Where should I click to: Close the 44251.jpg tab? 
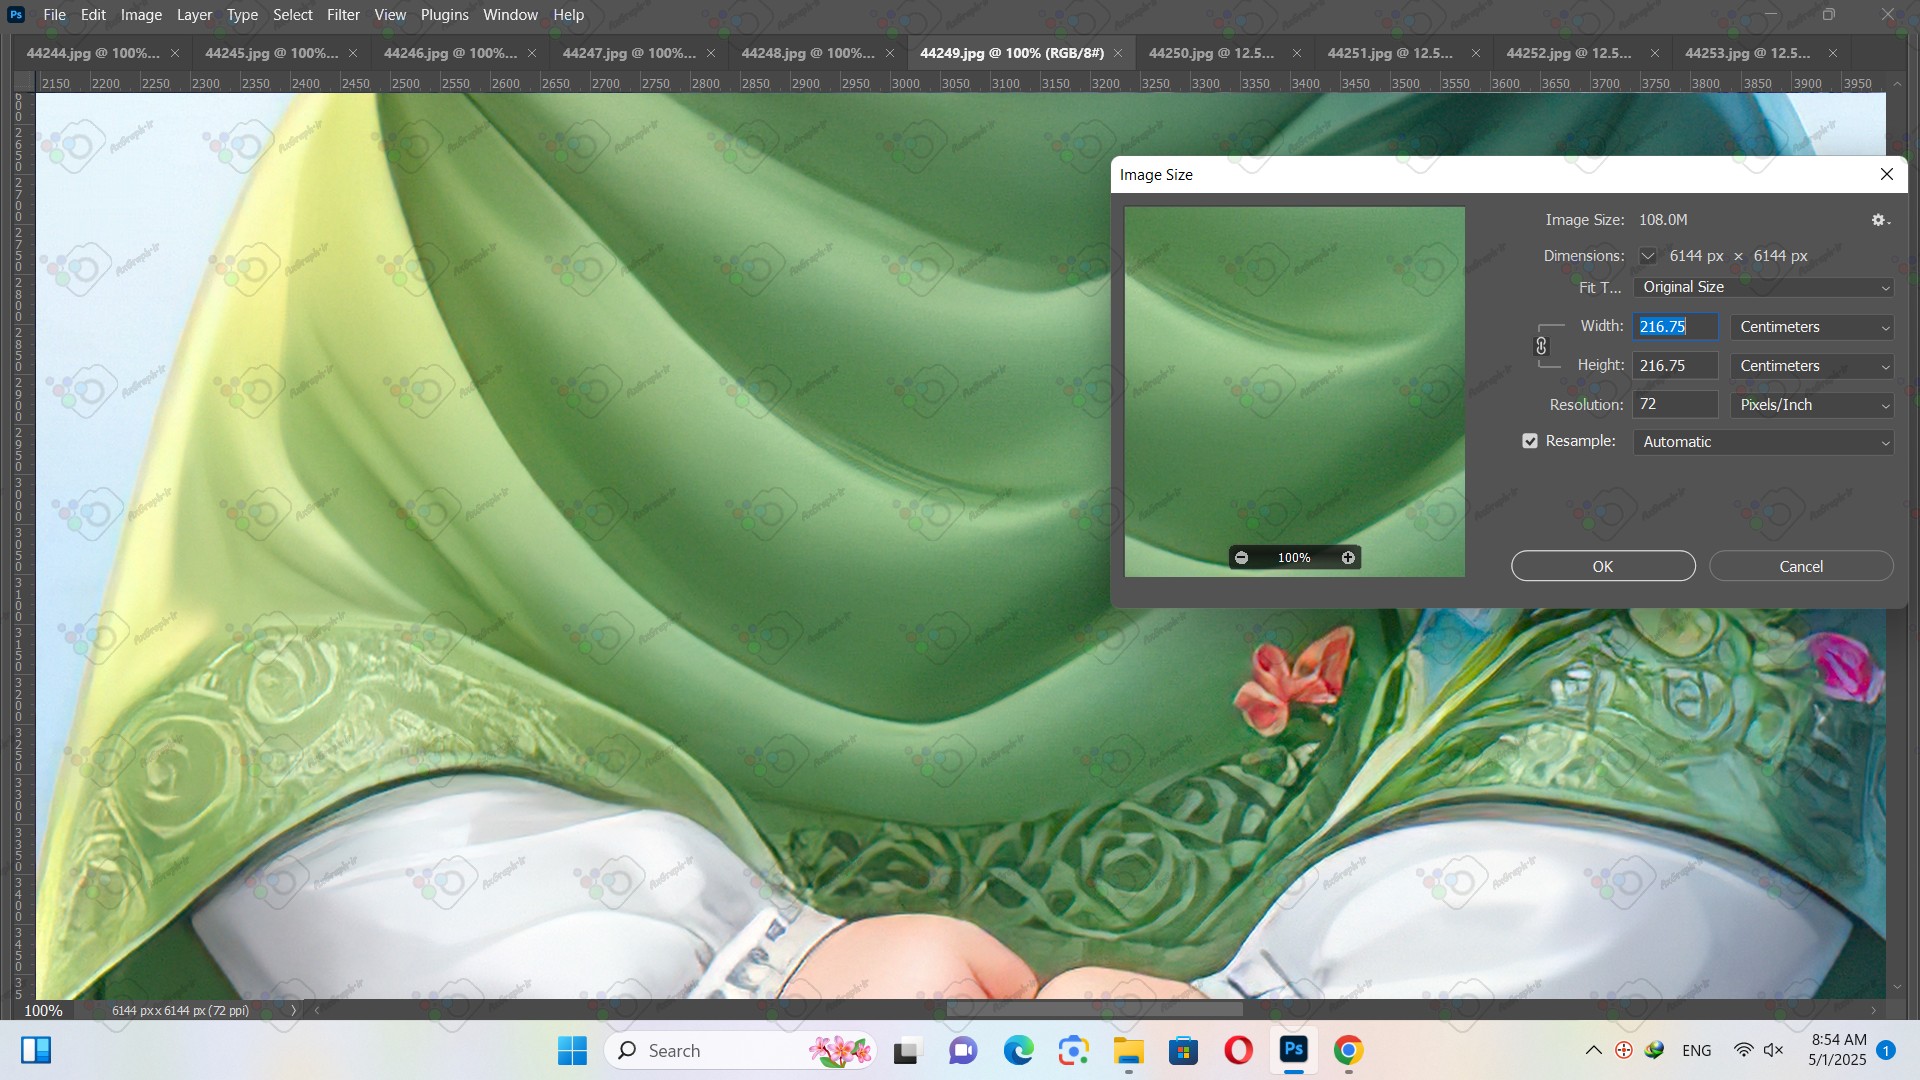tap(1476, 53)
